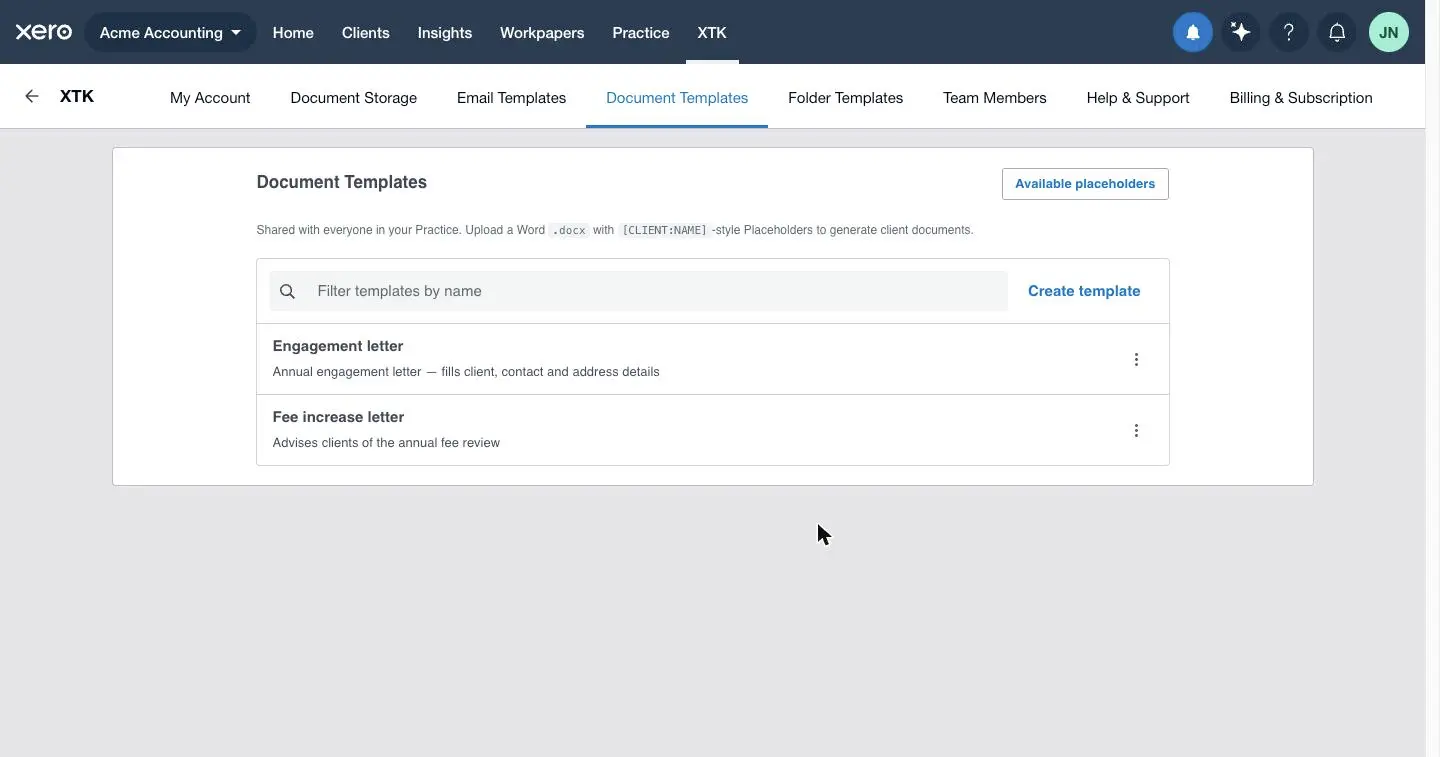Click the Xero logo
Image resolution: width=1440 pixels, height=757 pixels.
tap(44, 32)
